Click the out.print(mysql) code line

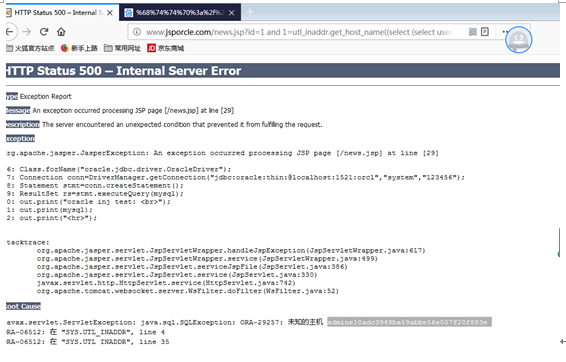[49, 210]
